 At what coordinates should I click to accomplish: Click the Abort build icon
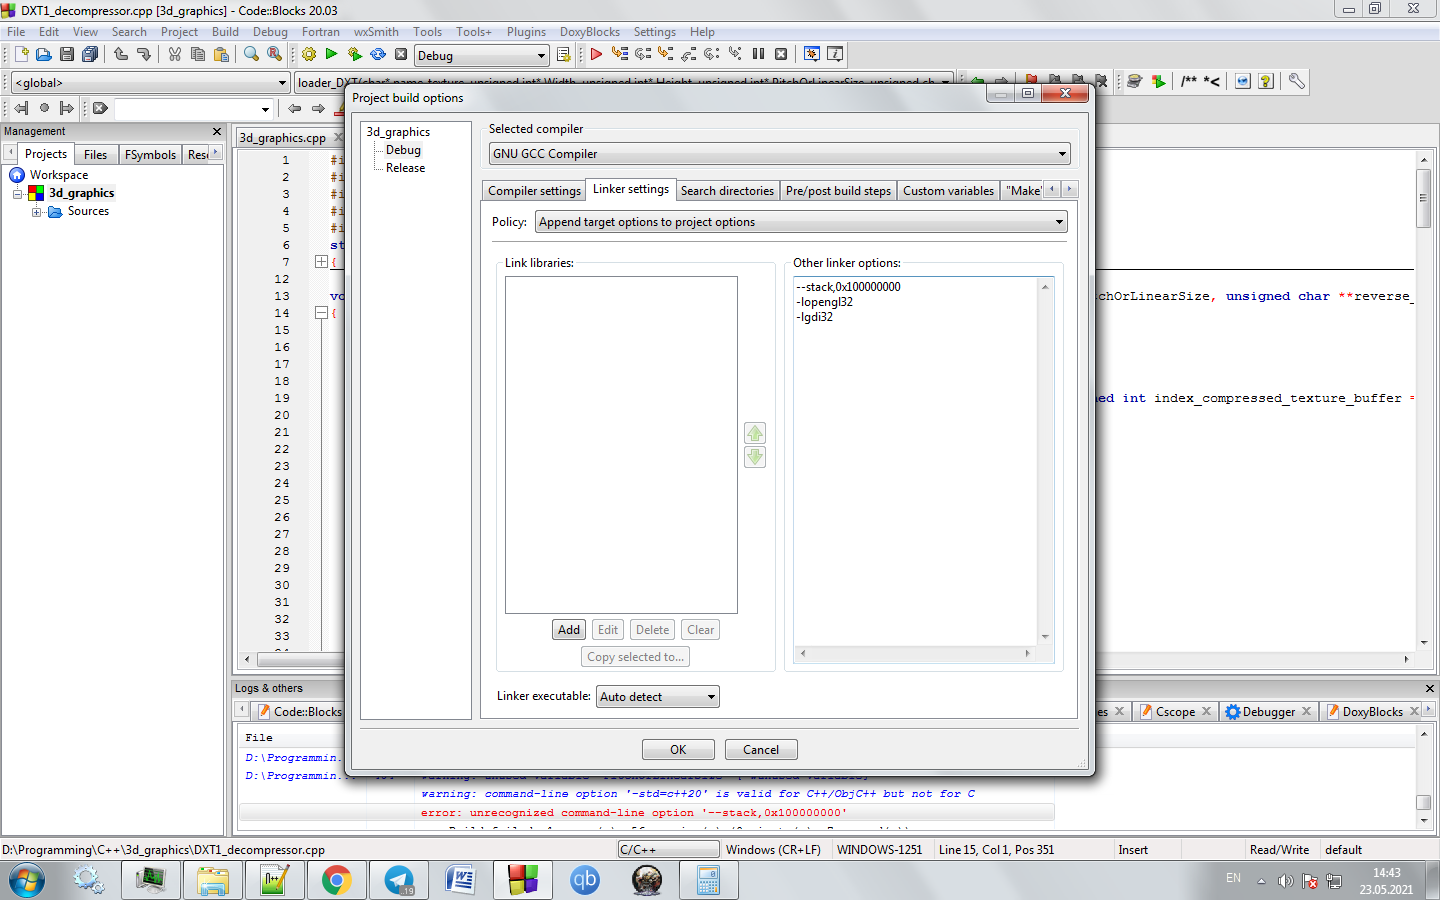(x=401, y=55)
